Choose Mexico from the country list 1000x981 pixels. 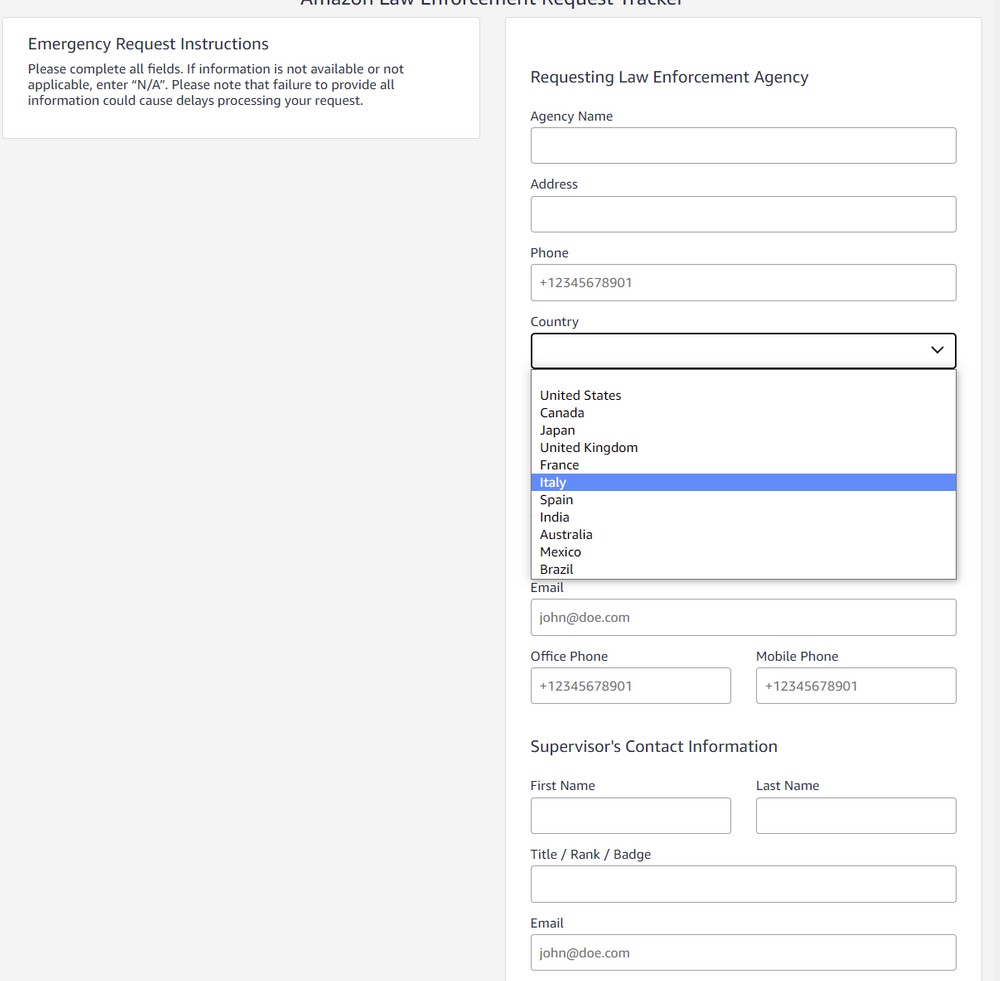pos(743,552)
